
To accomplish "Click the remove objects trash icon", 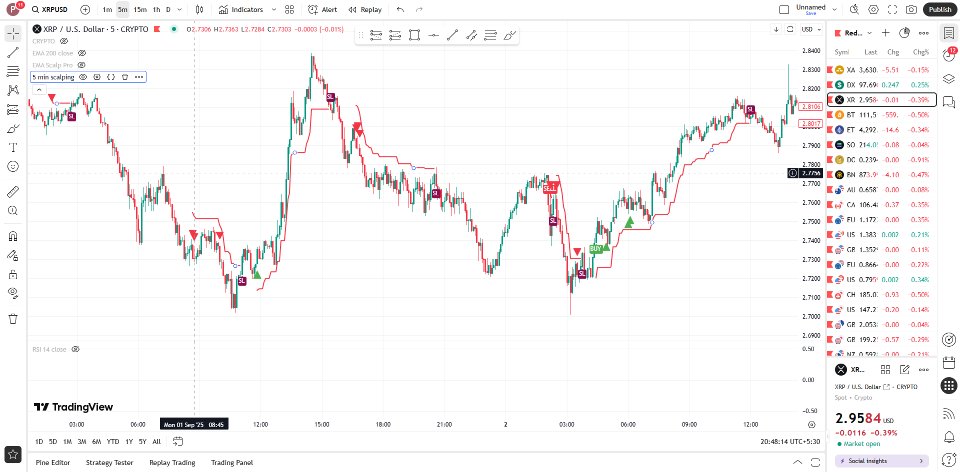I will tap(13, 318).
